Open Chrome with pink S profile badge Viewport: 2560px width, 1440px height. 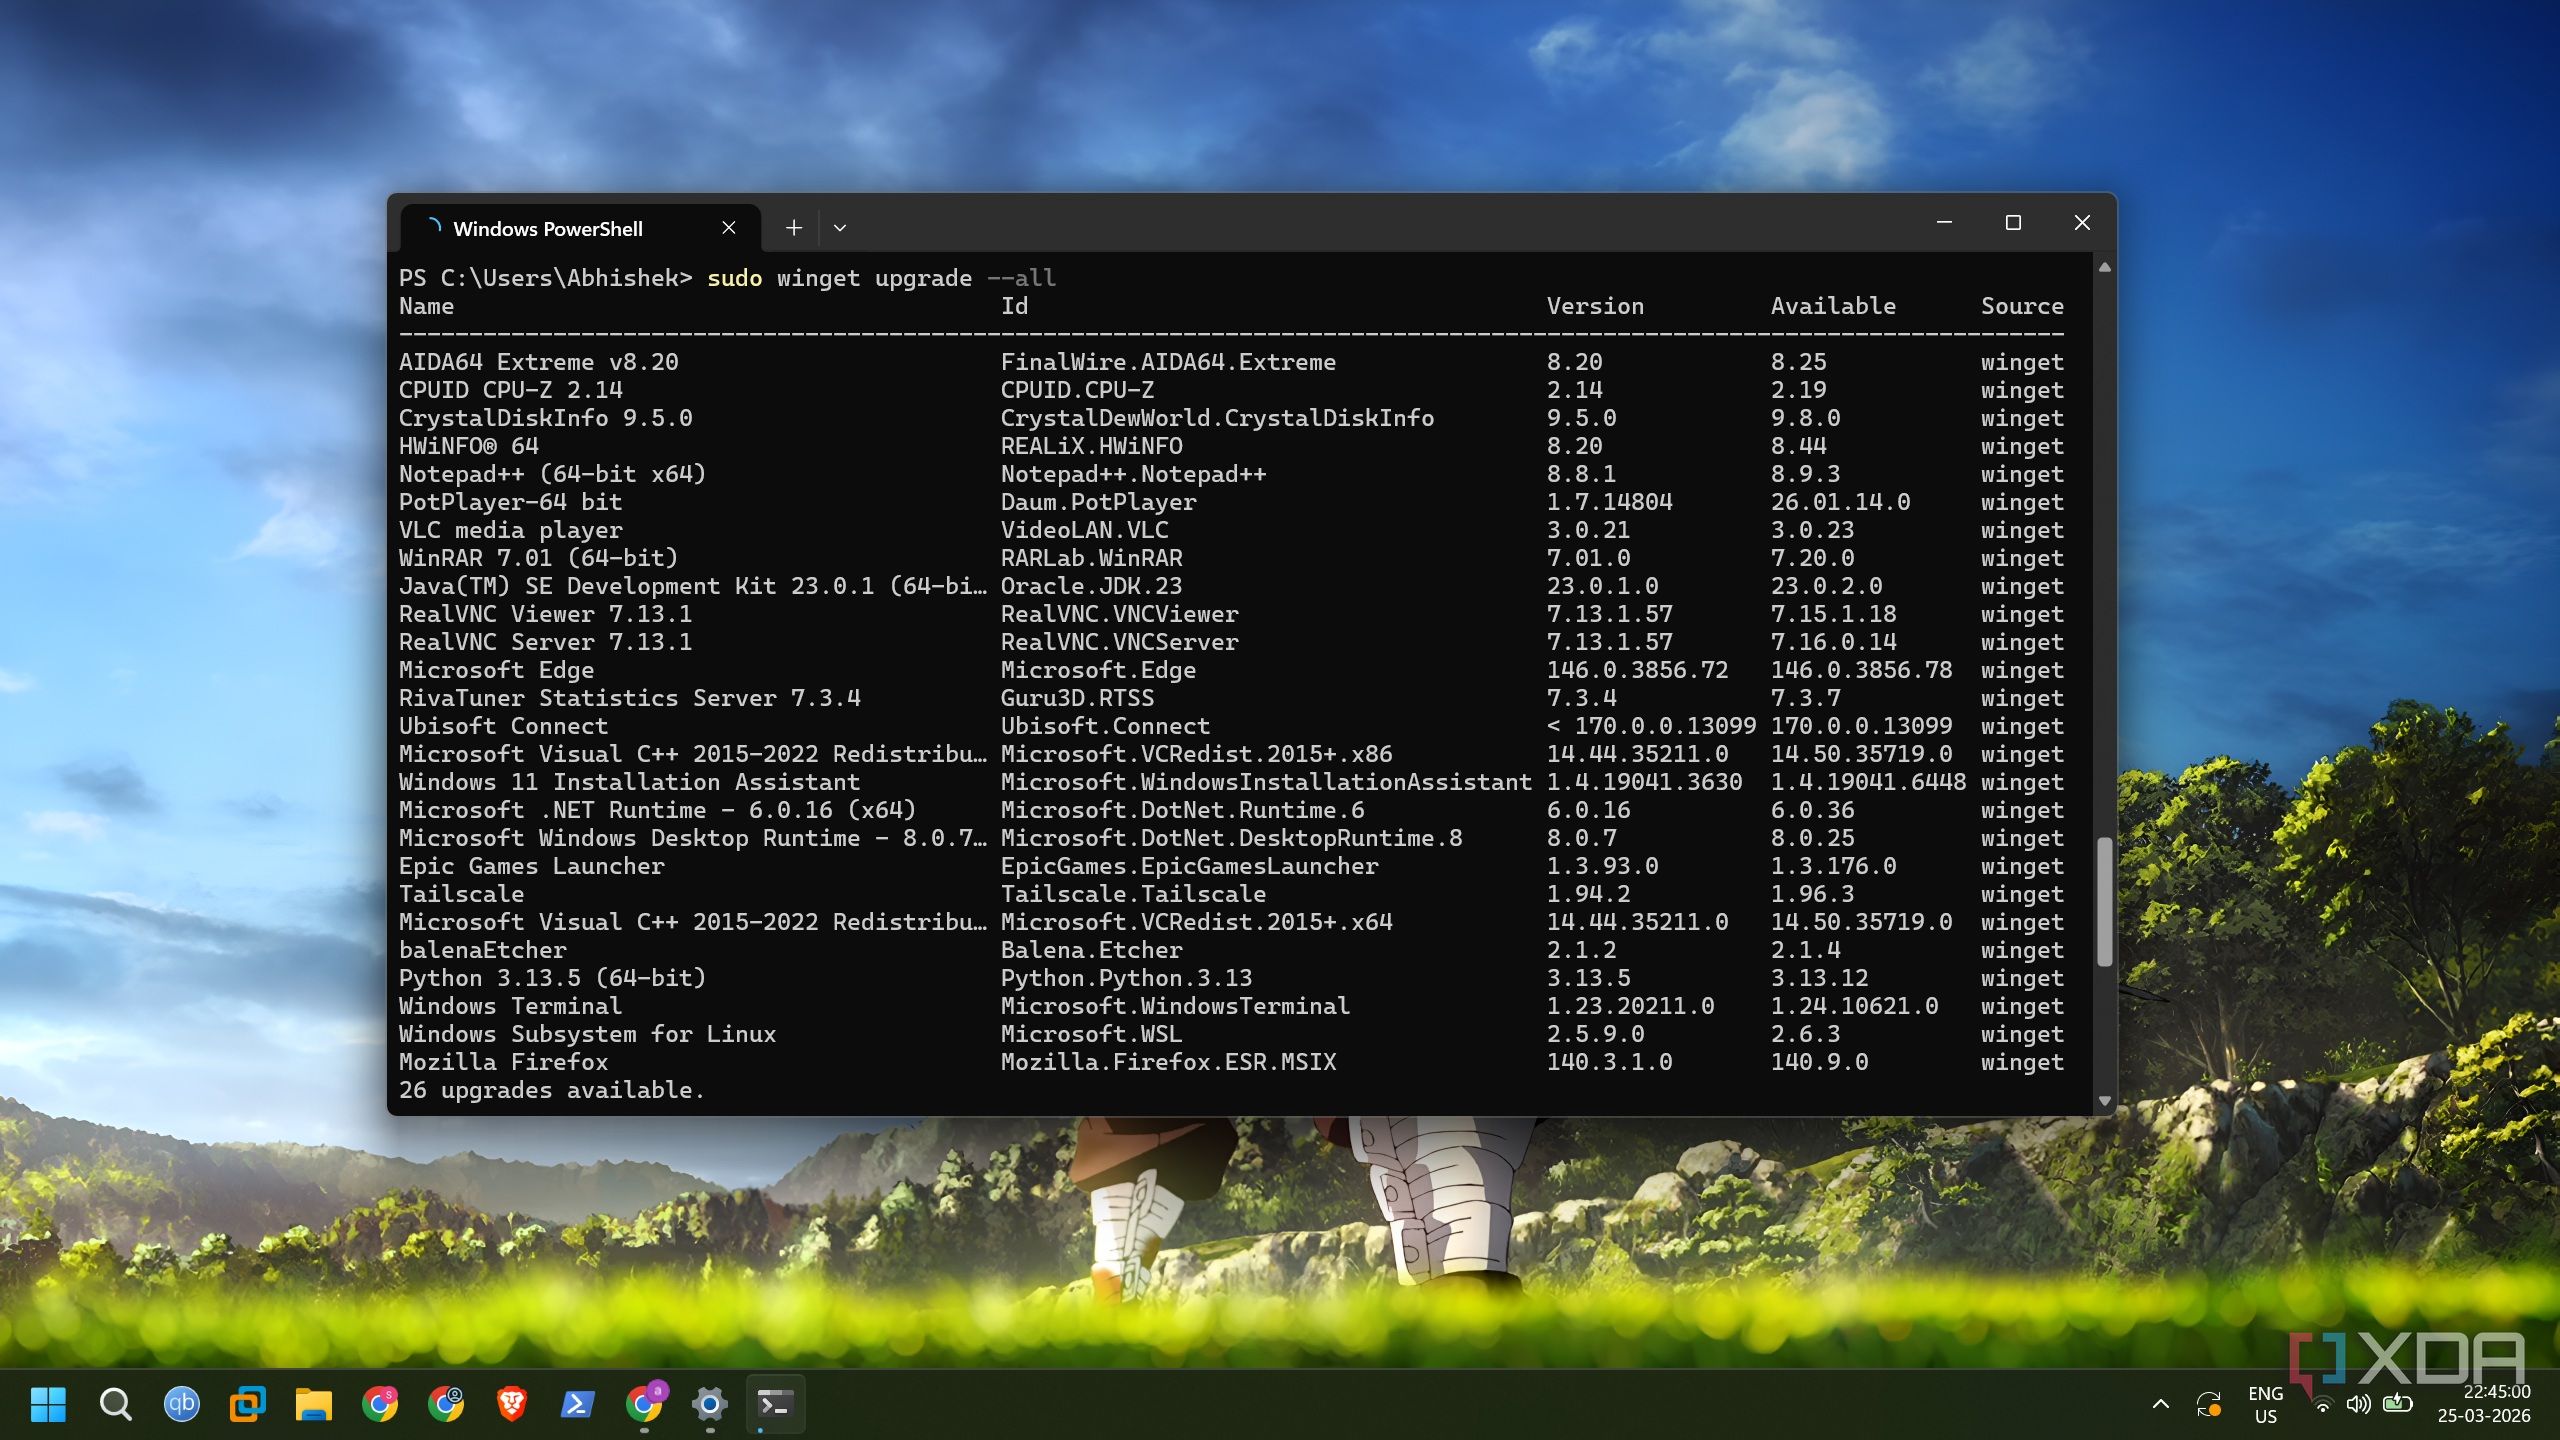point(379,1404)
